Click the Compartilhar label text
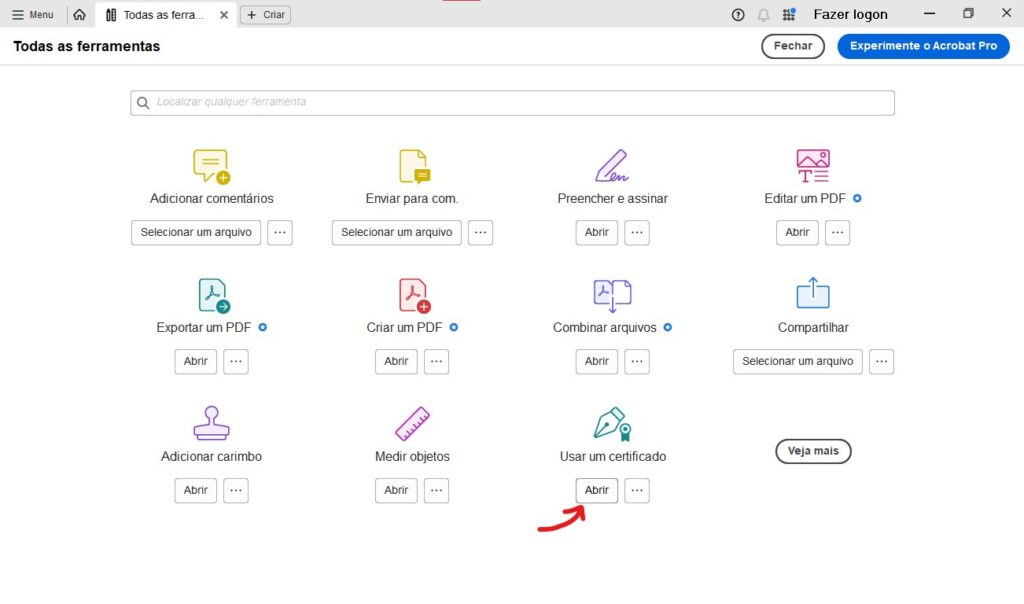The image size is (1024, 604). point(813,328)
